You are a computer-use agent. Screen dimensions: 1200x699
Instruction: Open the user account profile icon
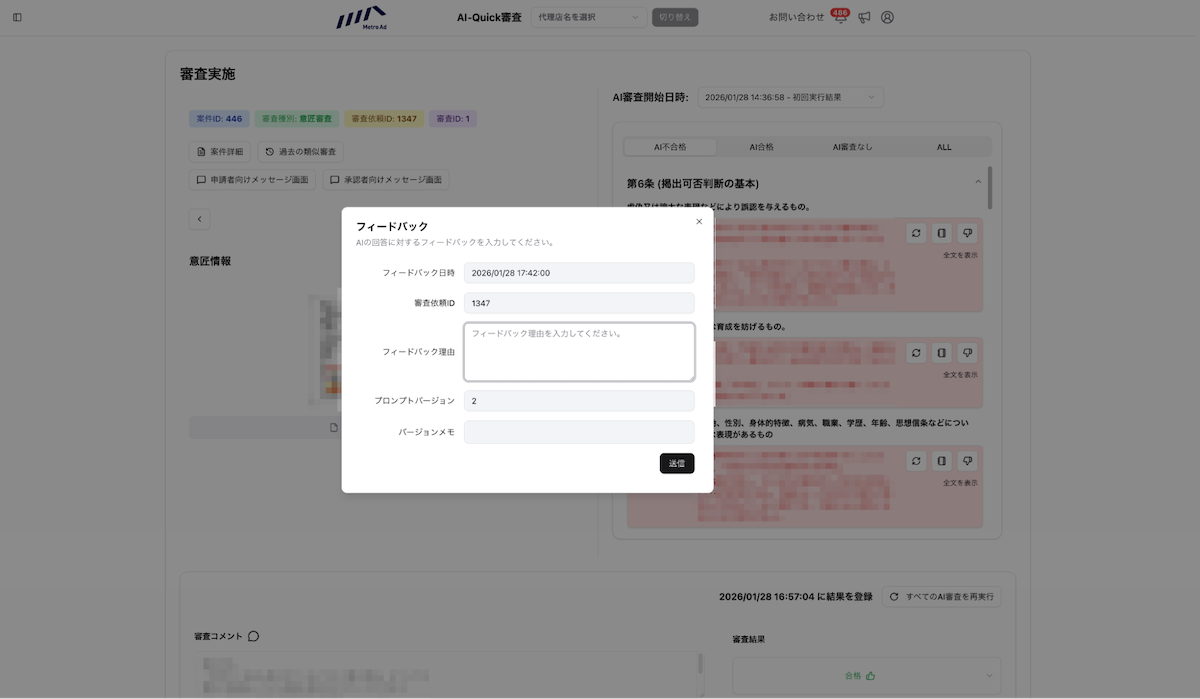click(x=887, y=17)
